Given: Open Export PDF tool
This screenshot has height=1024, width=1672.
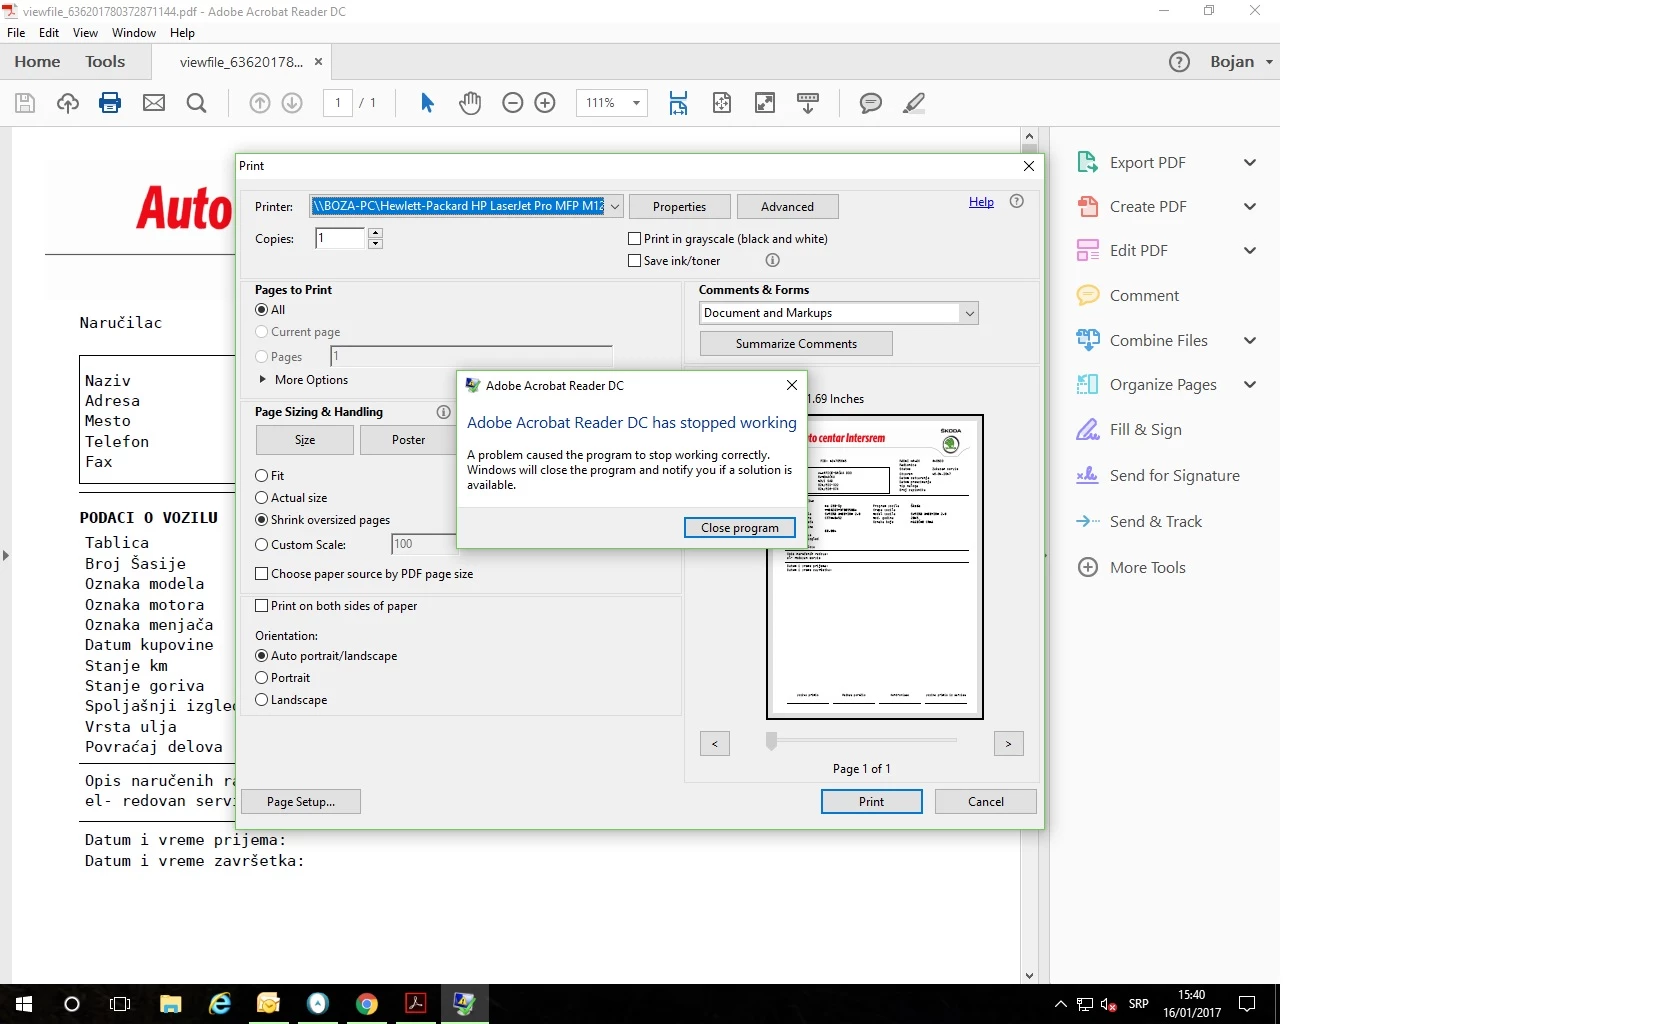Looking at the screenshot, I should click(1148, 163).
